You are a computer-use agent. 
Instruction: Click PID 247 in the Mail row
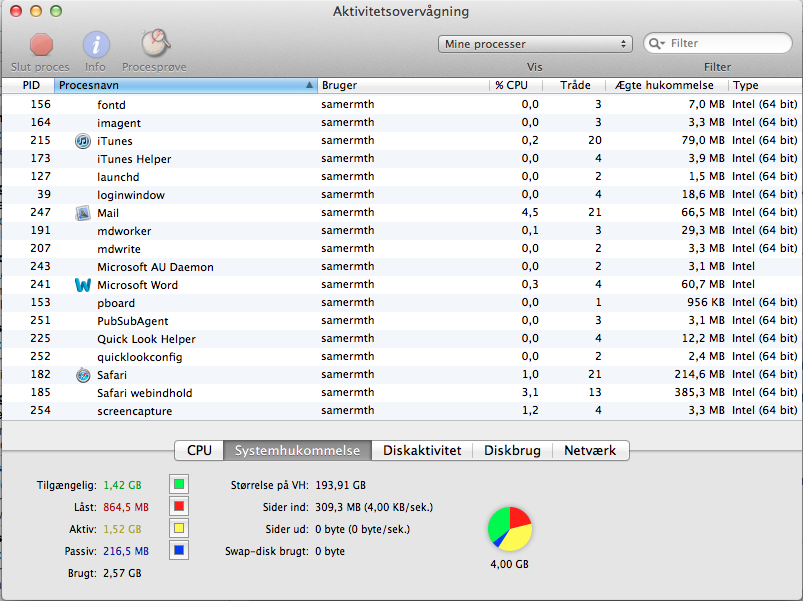click(x=40, y=212)
